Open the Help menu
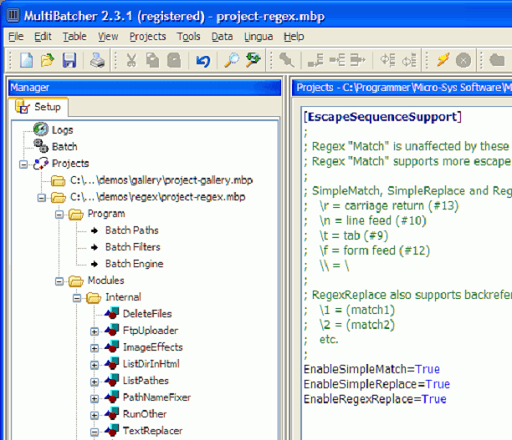The image size is (512, 440). click(x=294, y=36)
